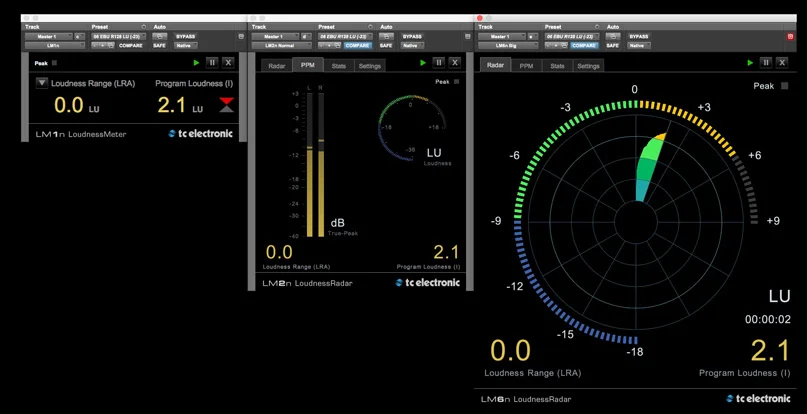This screenshot has height=414, width=807.
Task: Open LM1n plugin selector dropdown
Action: (x=54, y=45)
